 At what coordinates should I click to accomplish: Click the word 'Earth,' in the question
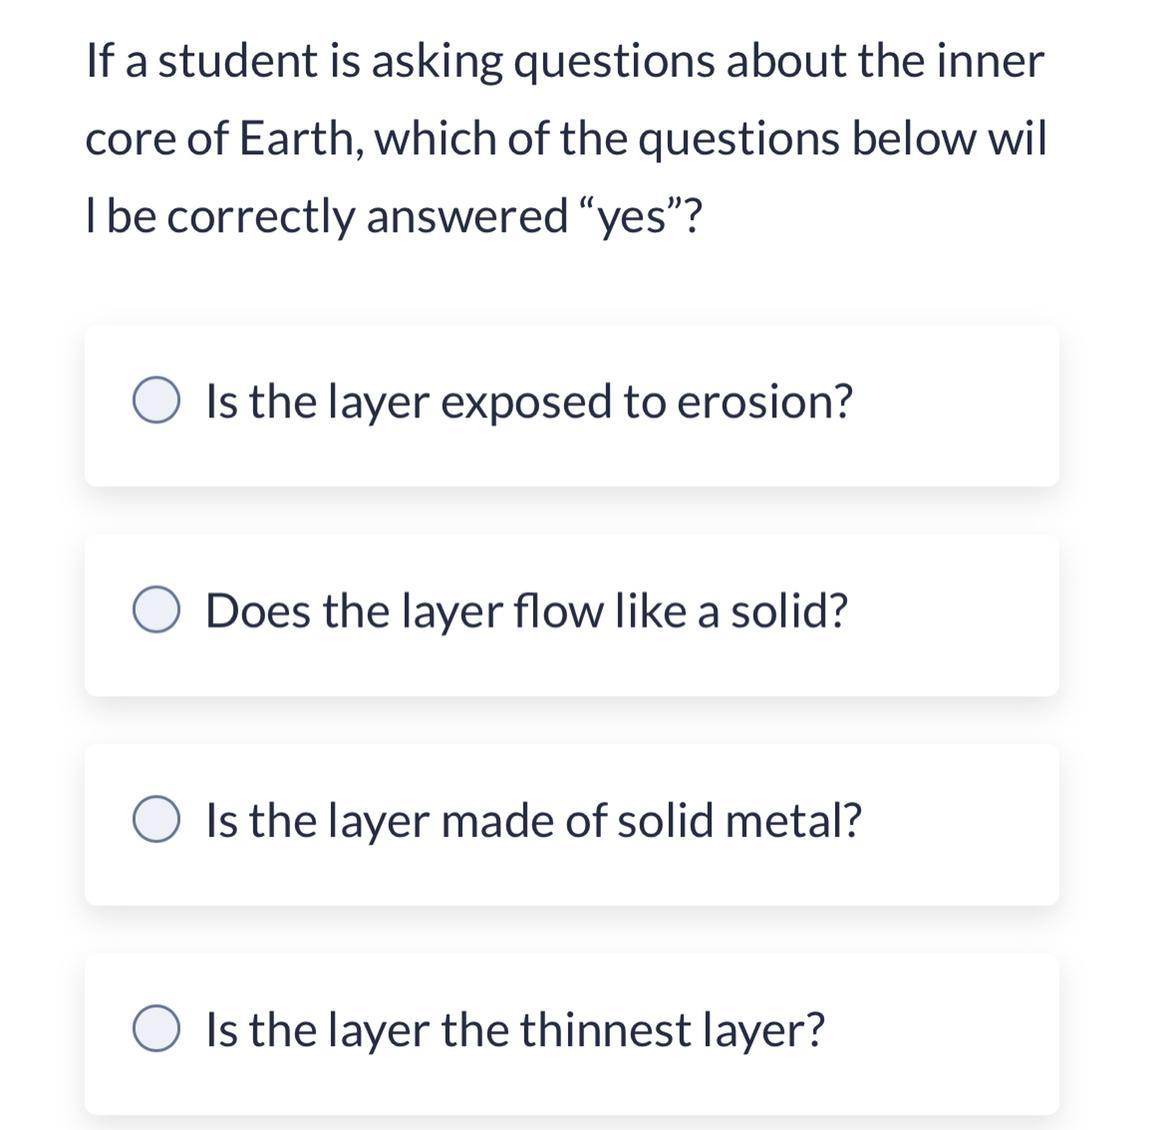coord(300,138)
